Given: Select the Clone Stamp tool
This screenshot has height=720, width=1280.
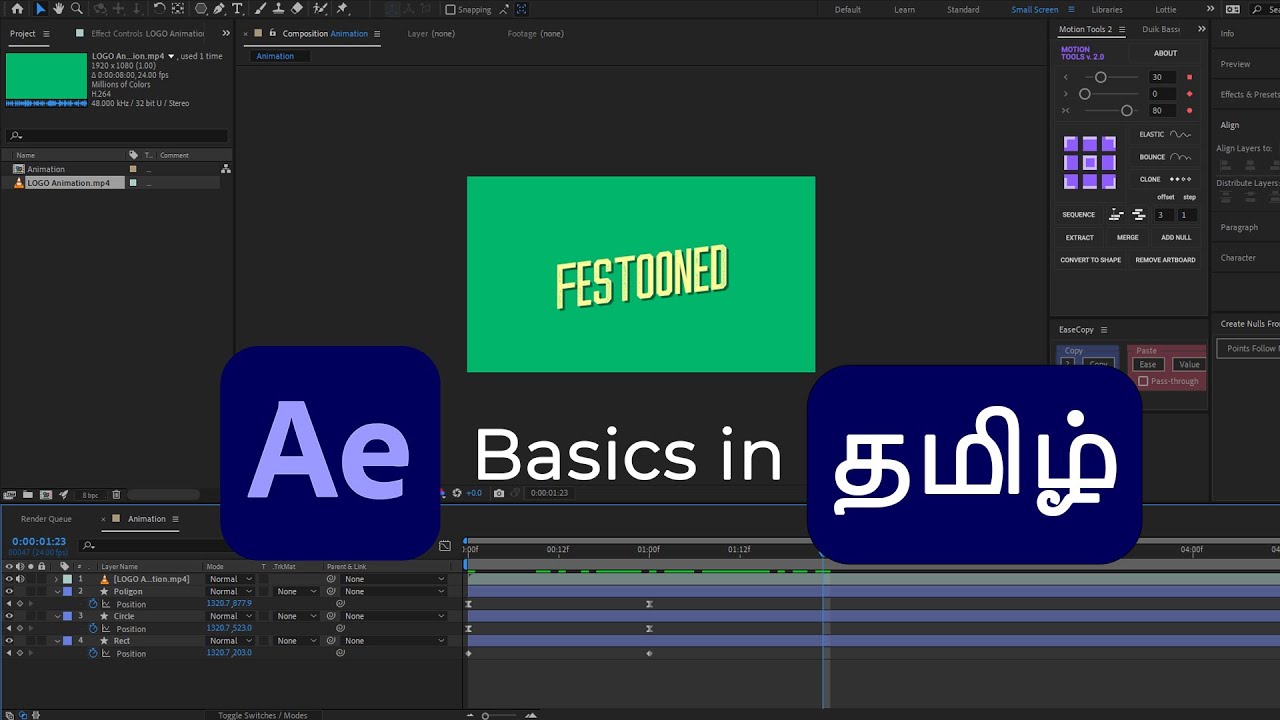Looking at the screenshot, I should [278, 9].
